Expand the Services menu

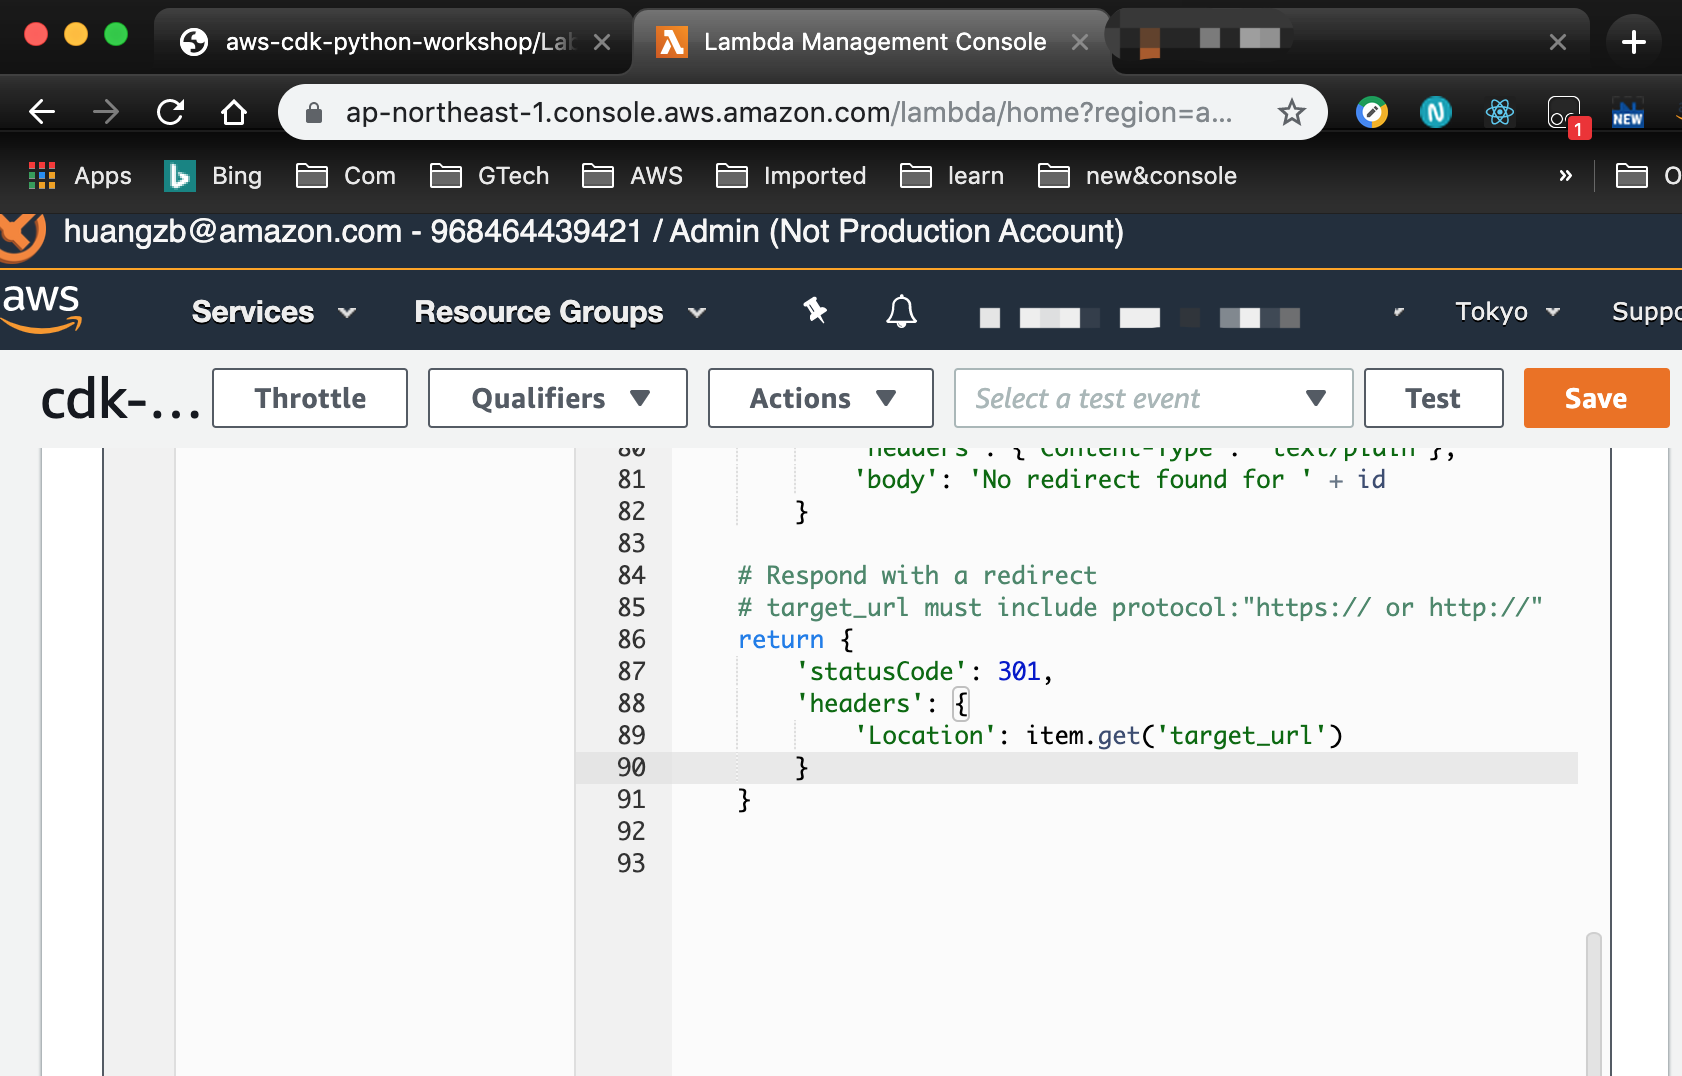(274, 312)
